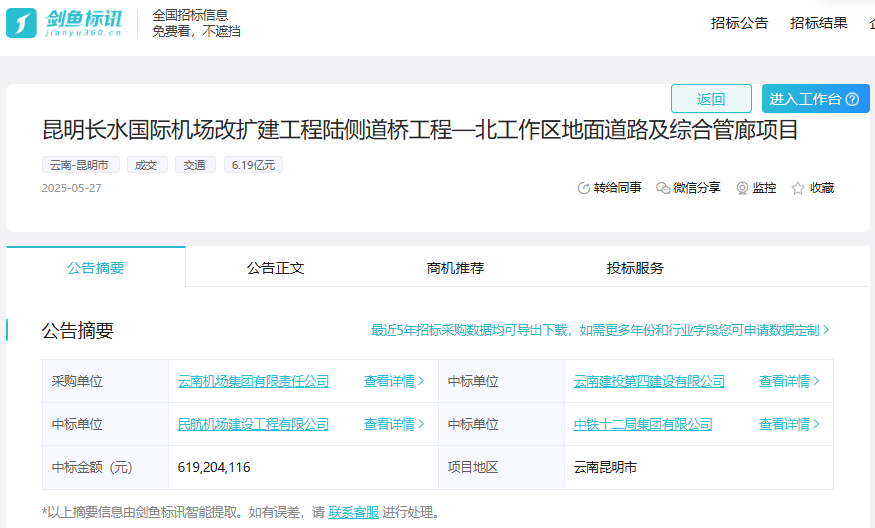This screenshot has width=875, height=528.
Task: View 查看详情 for 民航机场建设工程有限公司
Action: [394, 424]
